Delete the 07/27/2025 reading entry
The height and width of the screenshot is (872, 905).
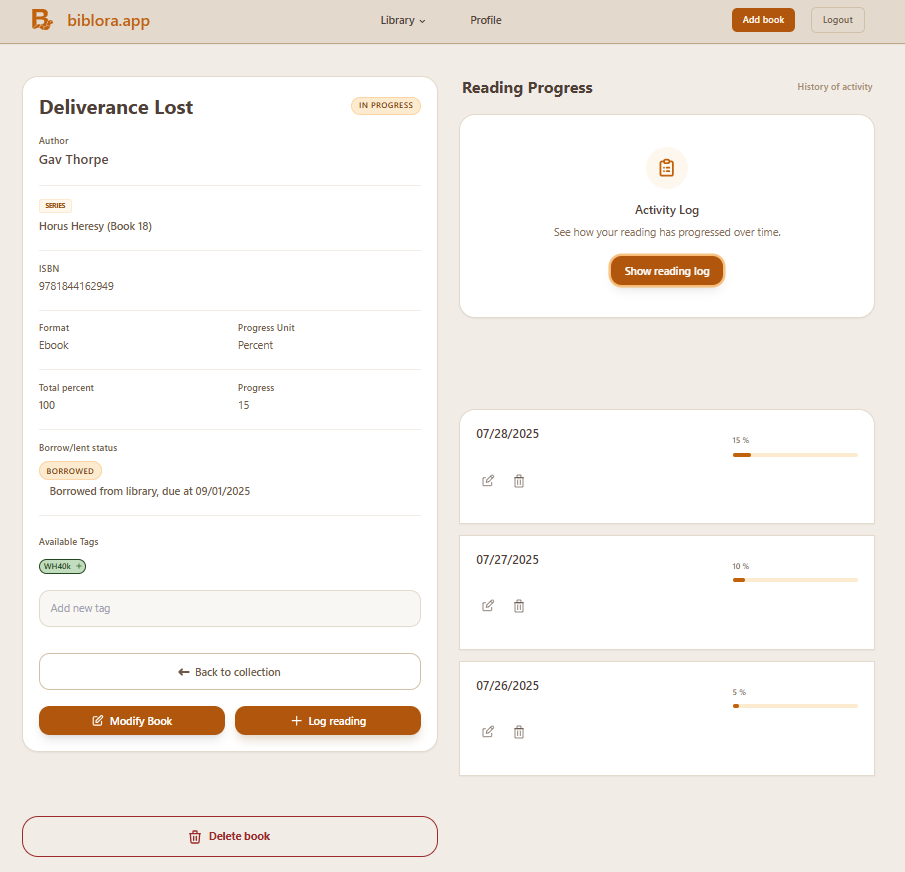[x=519, y=606]
